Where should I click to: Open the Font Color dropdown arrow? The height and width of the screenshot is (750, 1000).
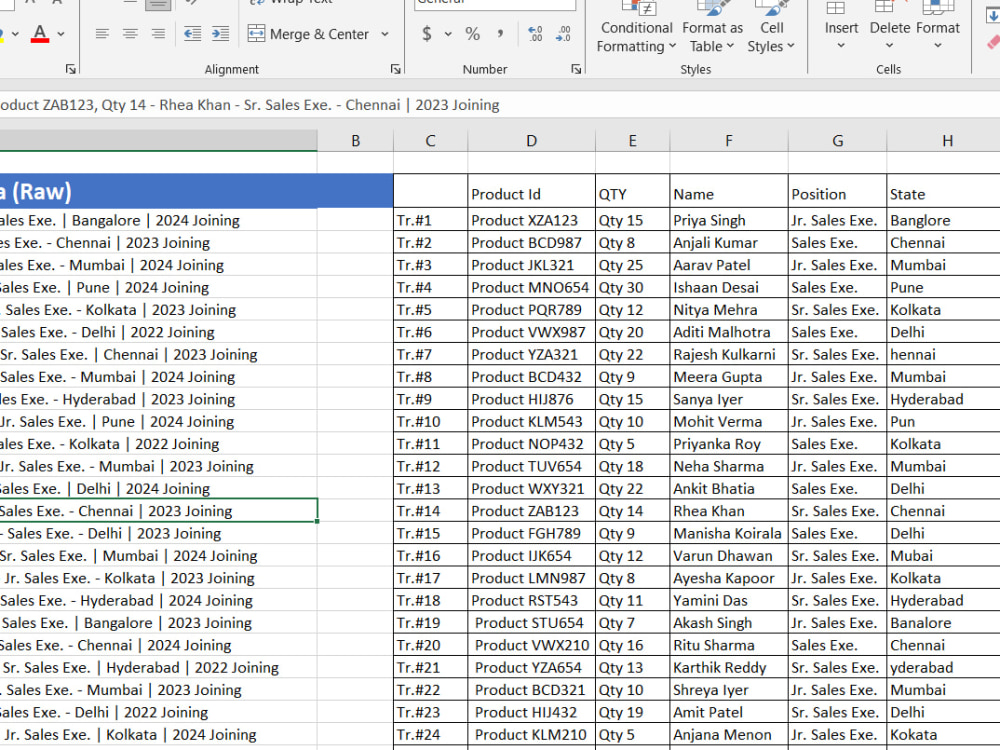(x=61, y=34)
